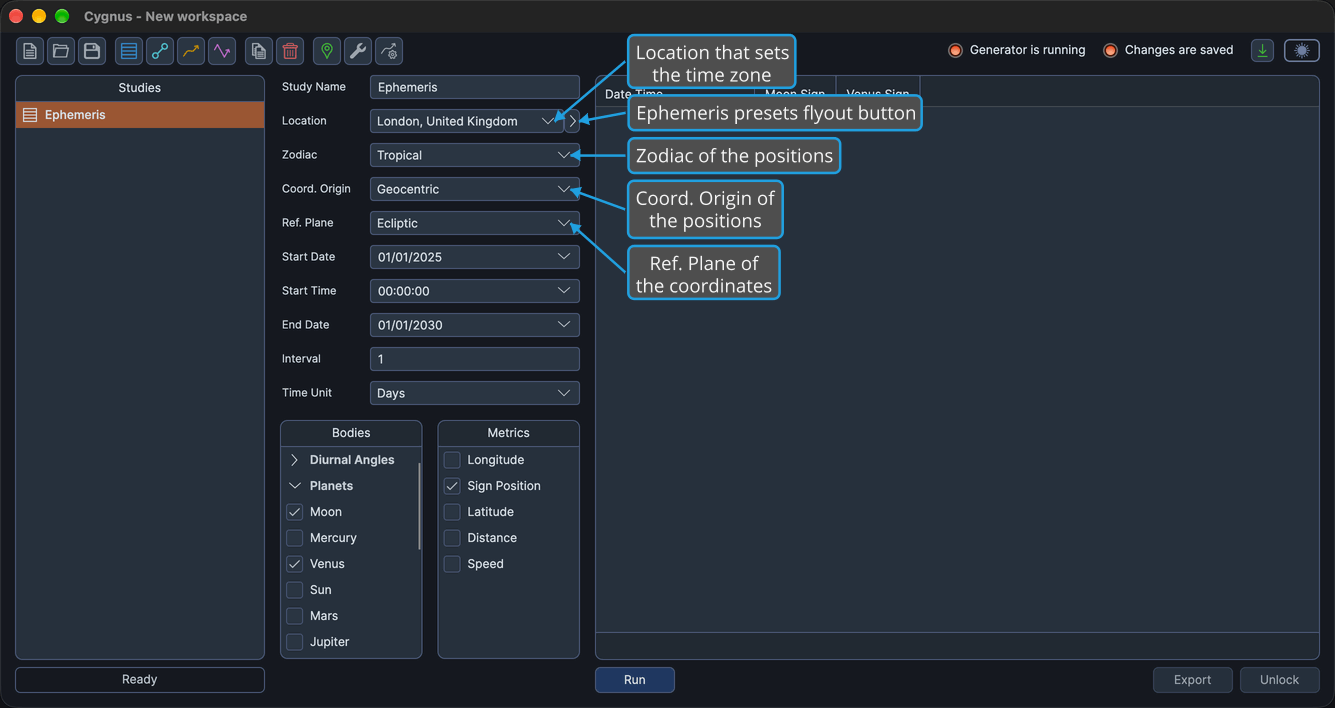Open the Start Date picker

pos(475,257)
